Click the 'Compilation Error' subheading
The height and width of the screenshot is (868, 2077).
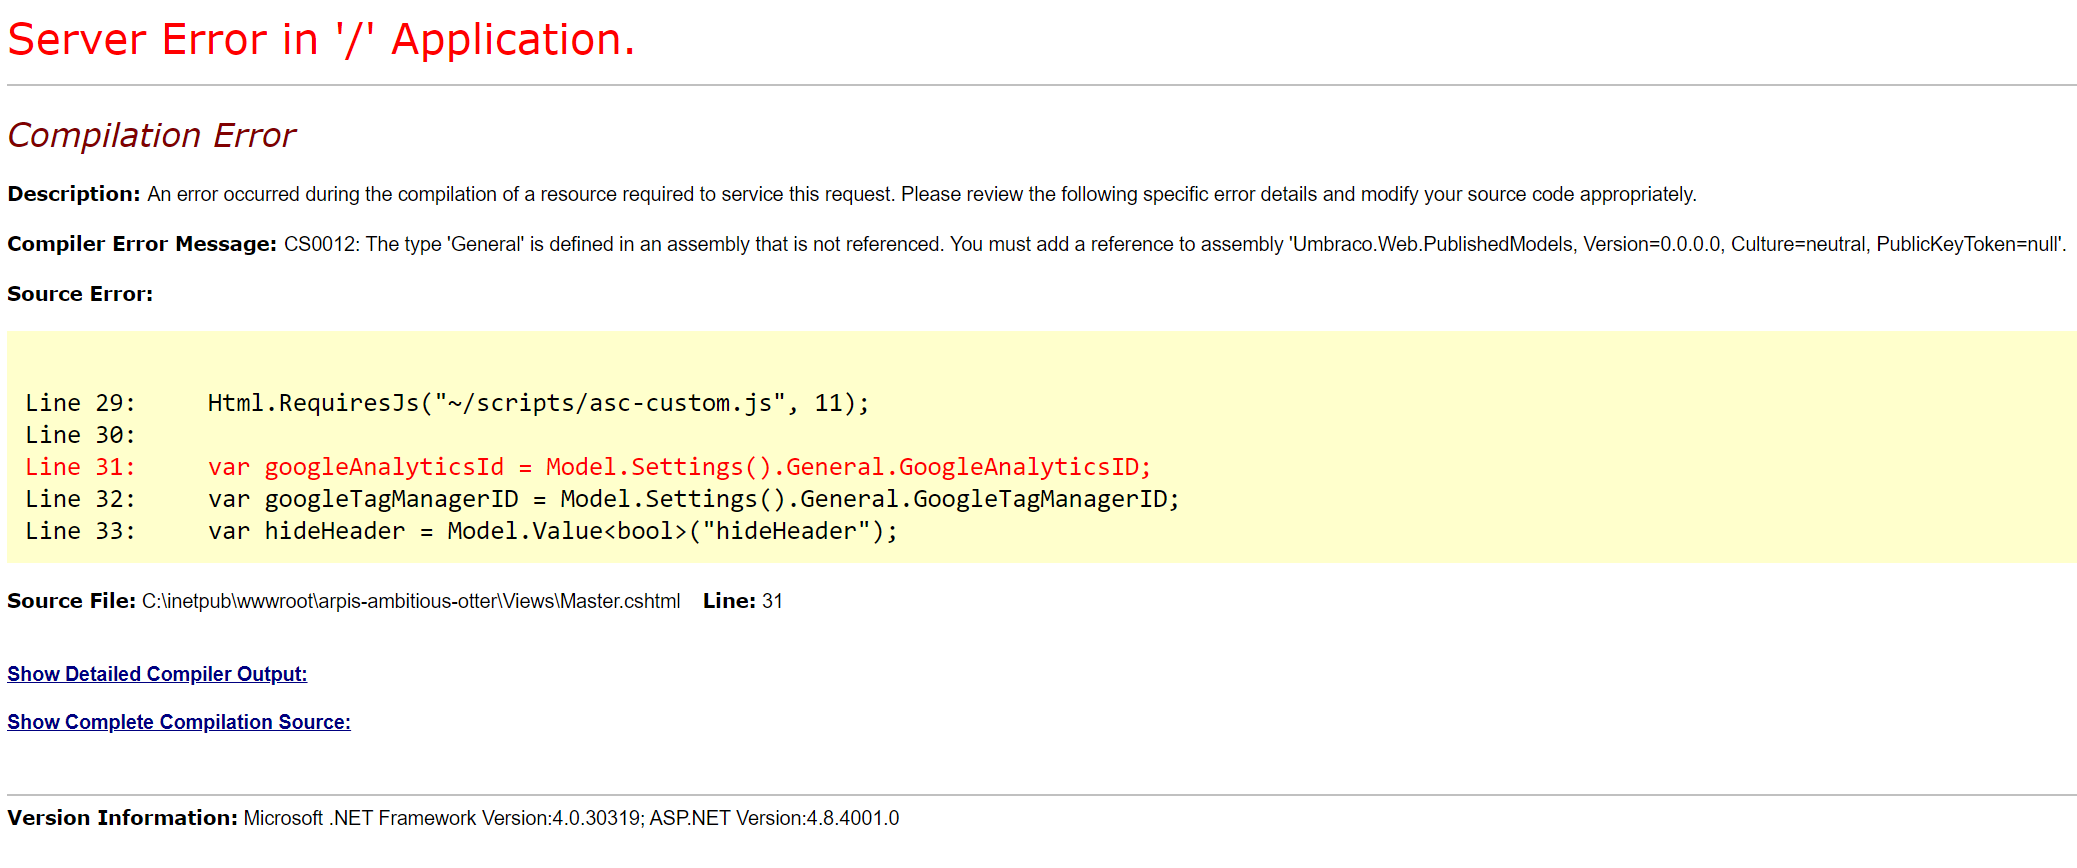pos(152,135)
